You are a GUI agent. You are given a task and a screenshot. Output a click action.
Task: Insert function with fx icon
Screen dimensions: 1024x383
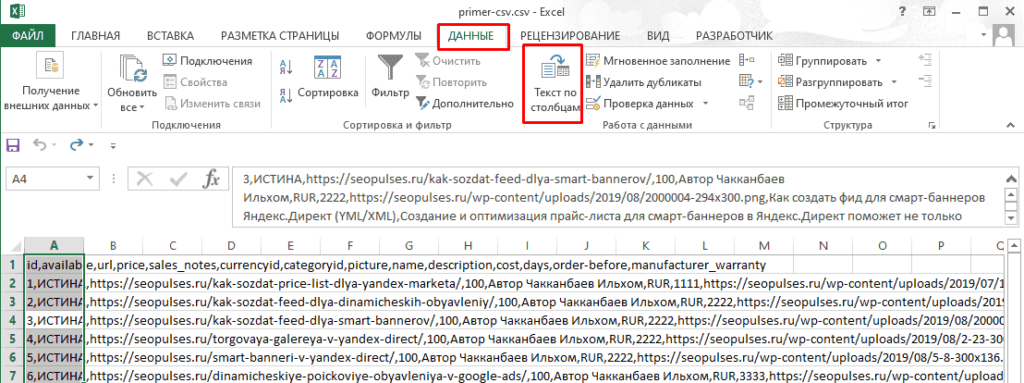[x=211, y=179]
